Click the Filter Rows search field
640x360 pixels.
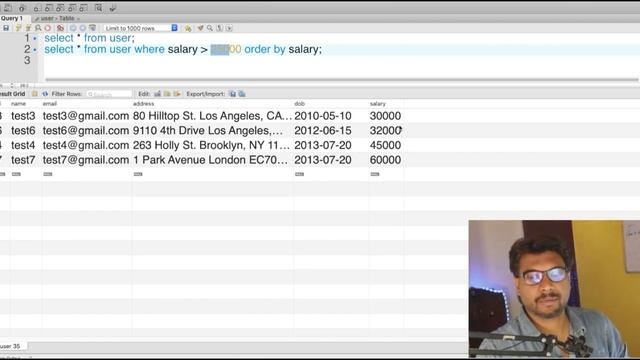click(109, 94)
